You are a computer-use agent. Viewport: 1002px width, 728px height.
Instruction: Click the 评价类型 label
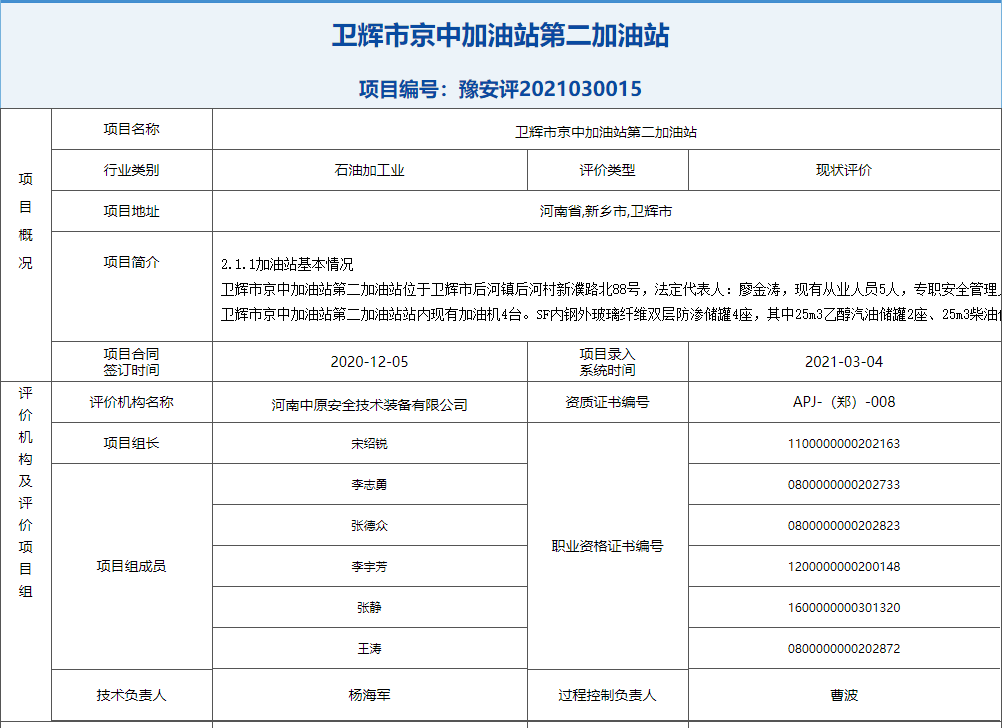point(607,170)
